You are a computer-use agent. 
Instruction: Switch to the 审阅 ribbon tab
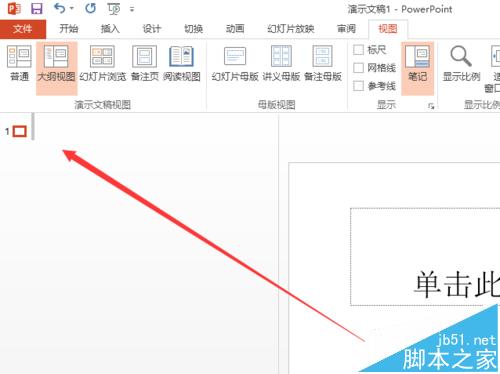(x=346, y=29)
